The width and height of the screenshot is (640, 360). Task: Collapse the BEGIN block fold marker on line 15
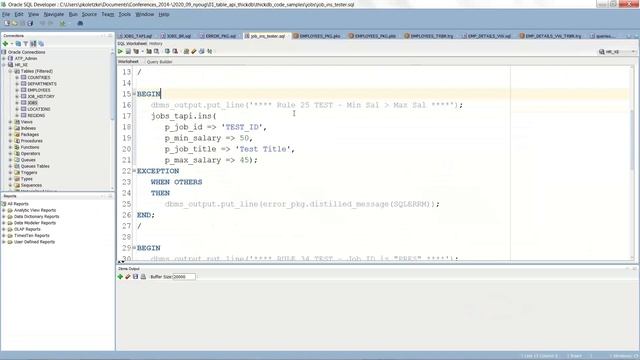134,94
